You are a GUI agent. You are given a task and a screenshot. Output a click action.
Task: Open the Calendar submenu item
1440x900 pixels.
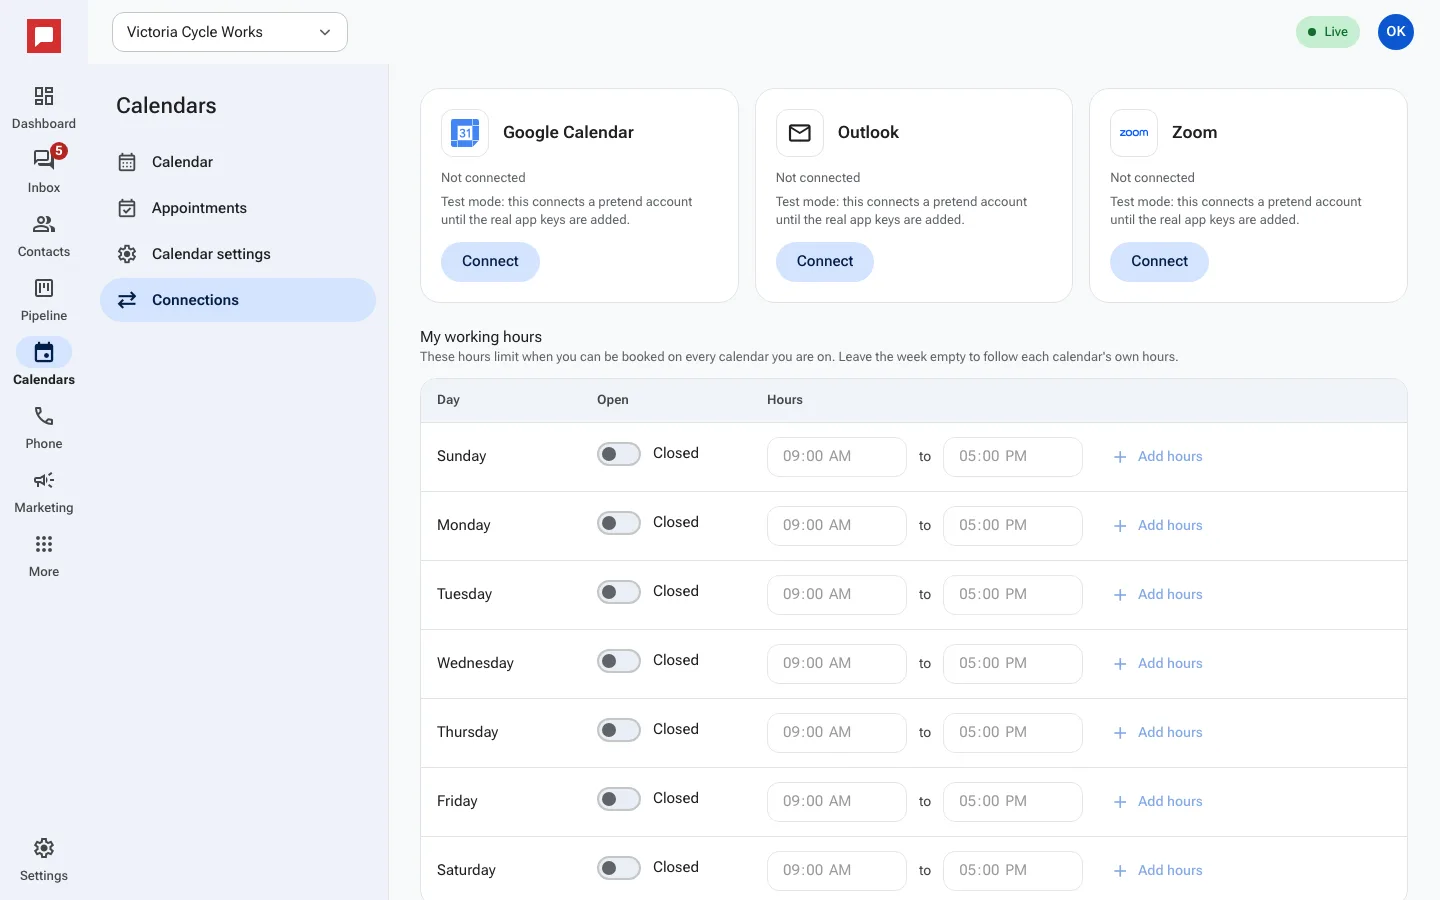(x=238, y=162)
